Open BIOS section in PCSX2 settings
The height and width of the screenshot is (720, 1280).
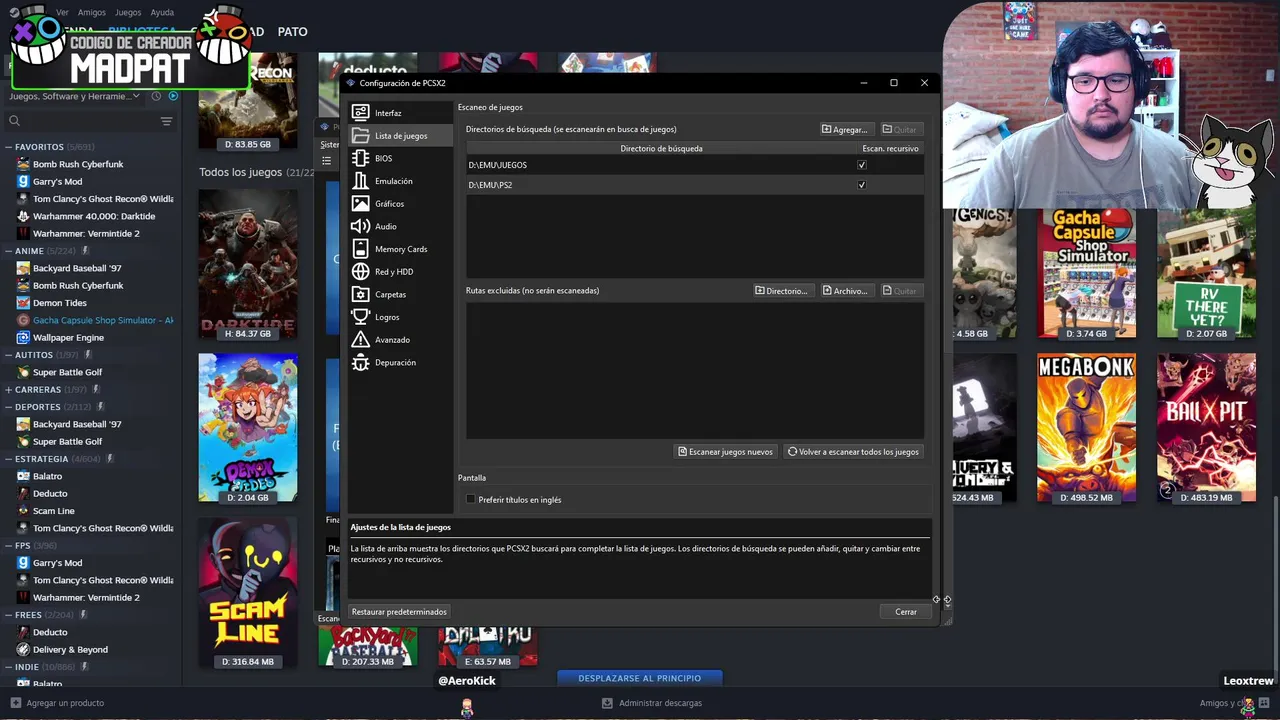[400, 158]
